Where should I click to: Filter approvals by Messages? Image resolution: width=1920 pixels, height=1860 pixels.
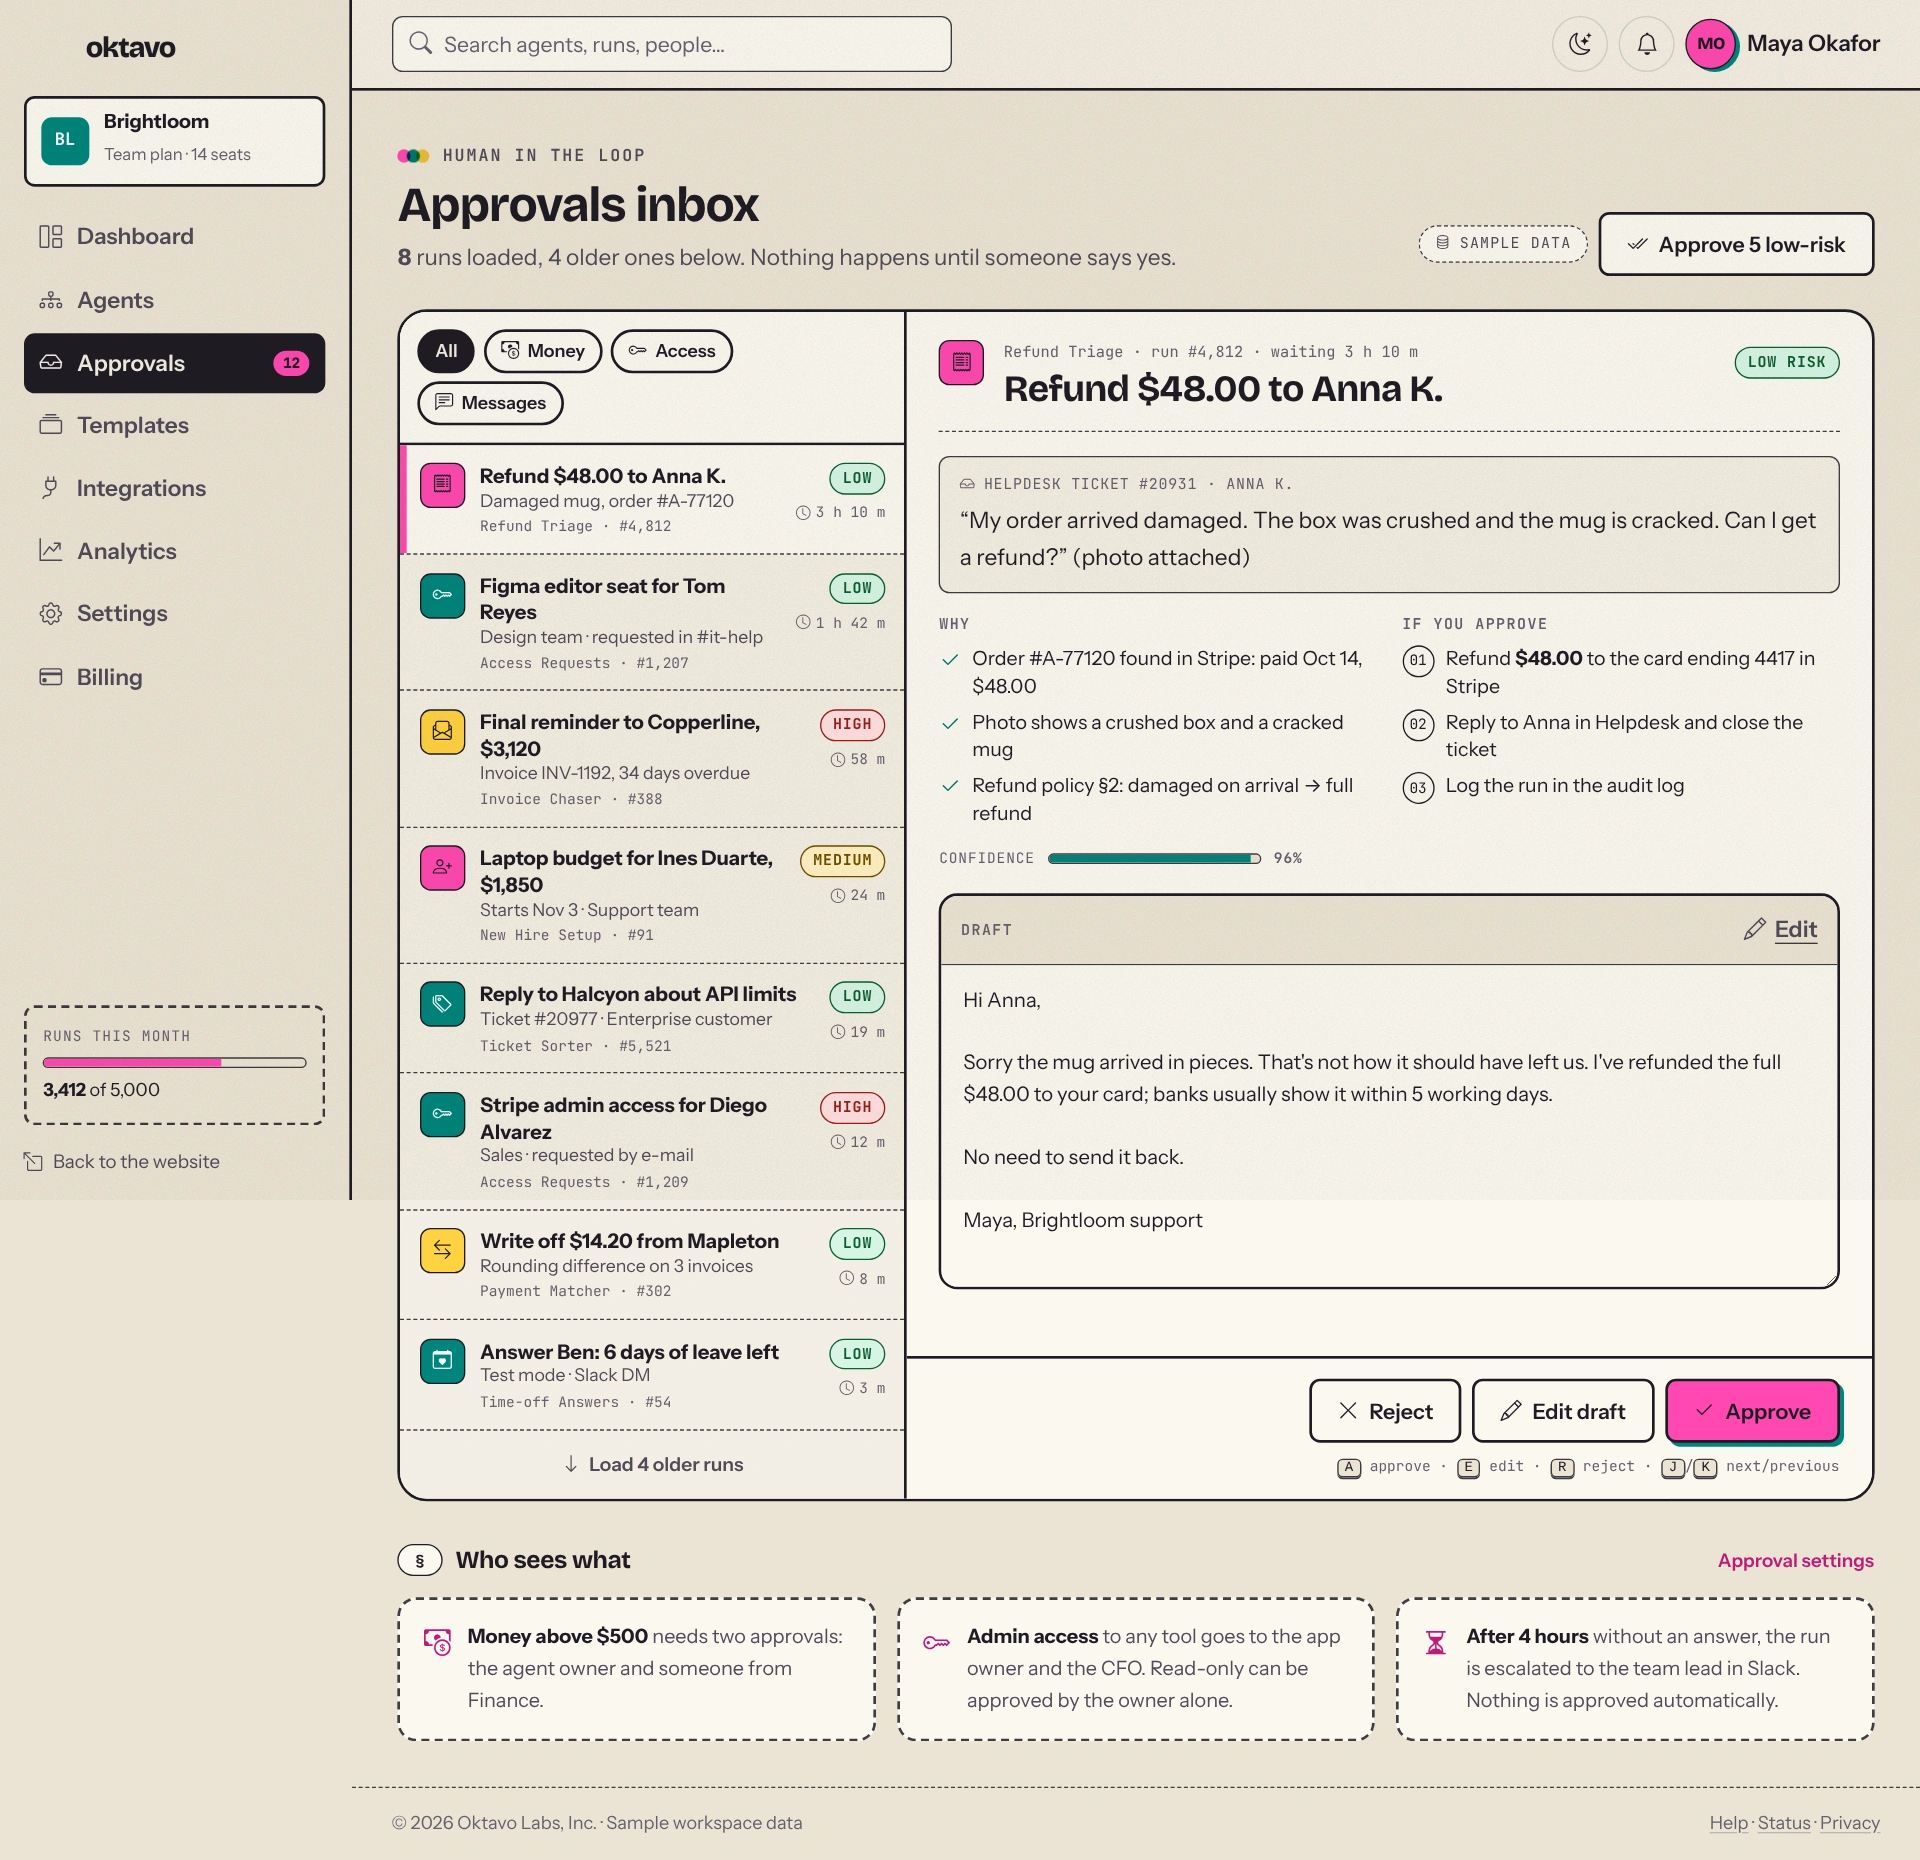(x=490, y=403)
